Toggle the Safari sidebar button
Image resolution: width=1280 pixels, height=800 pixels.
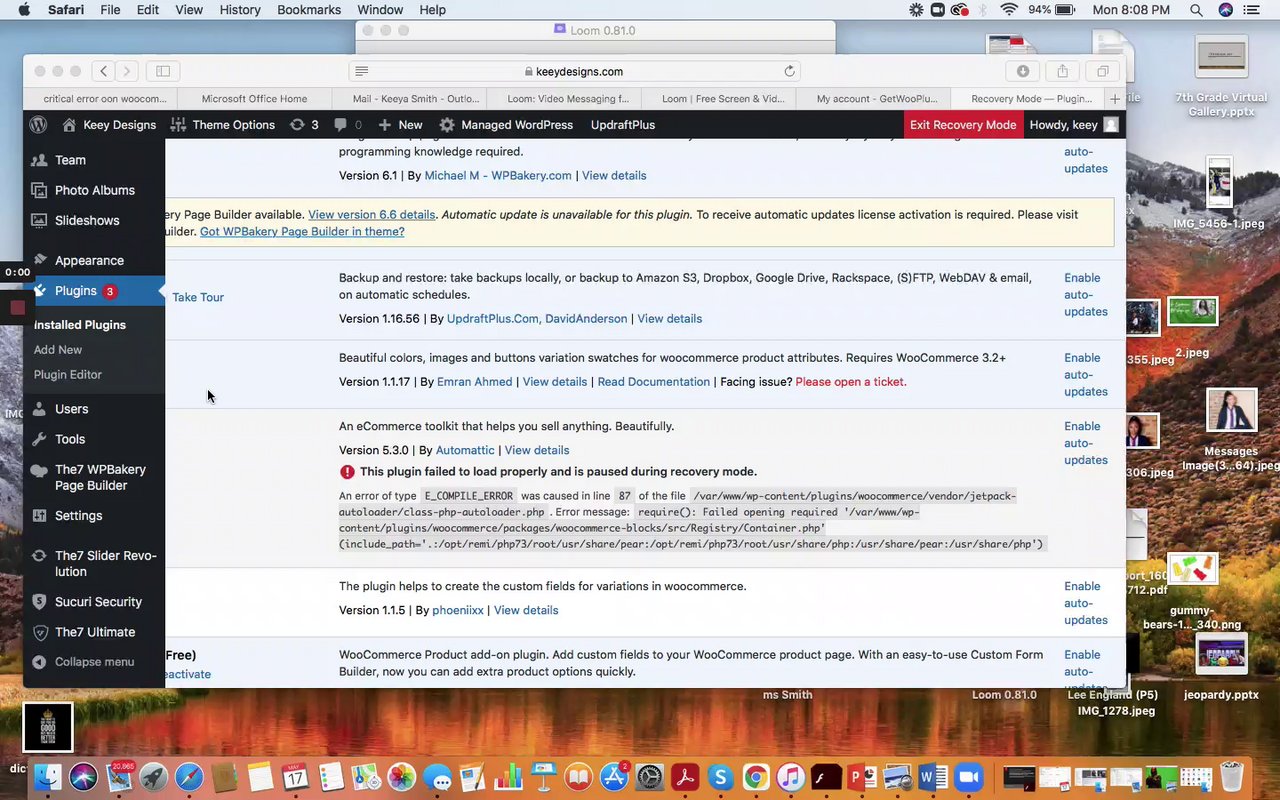pos(163,71)
